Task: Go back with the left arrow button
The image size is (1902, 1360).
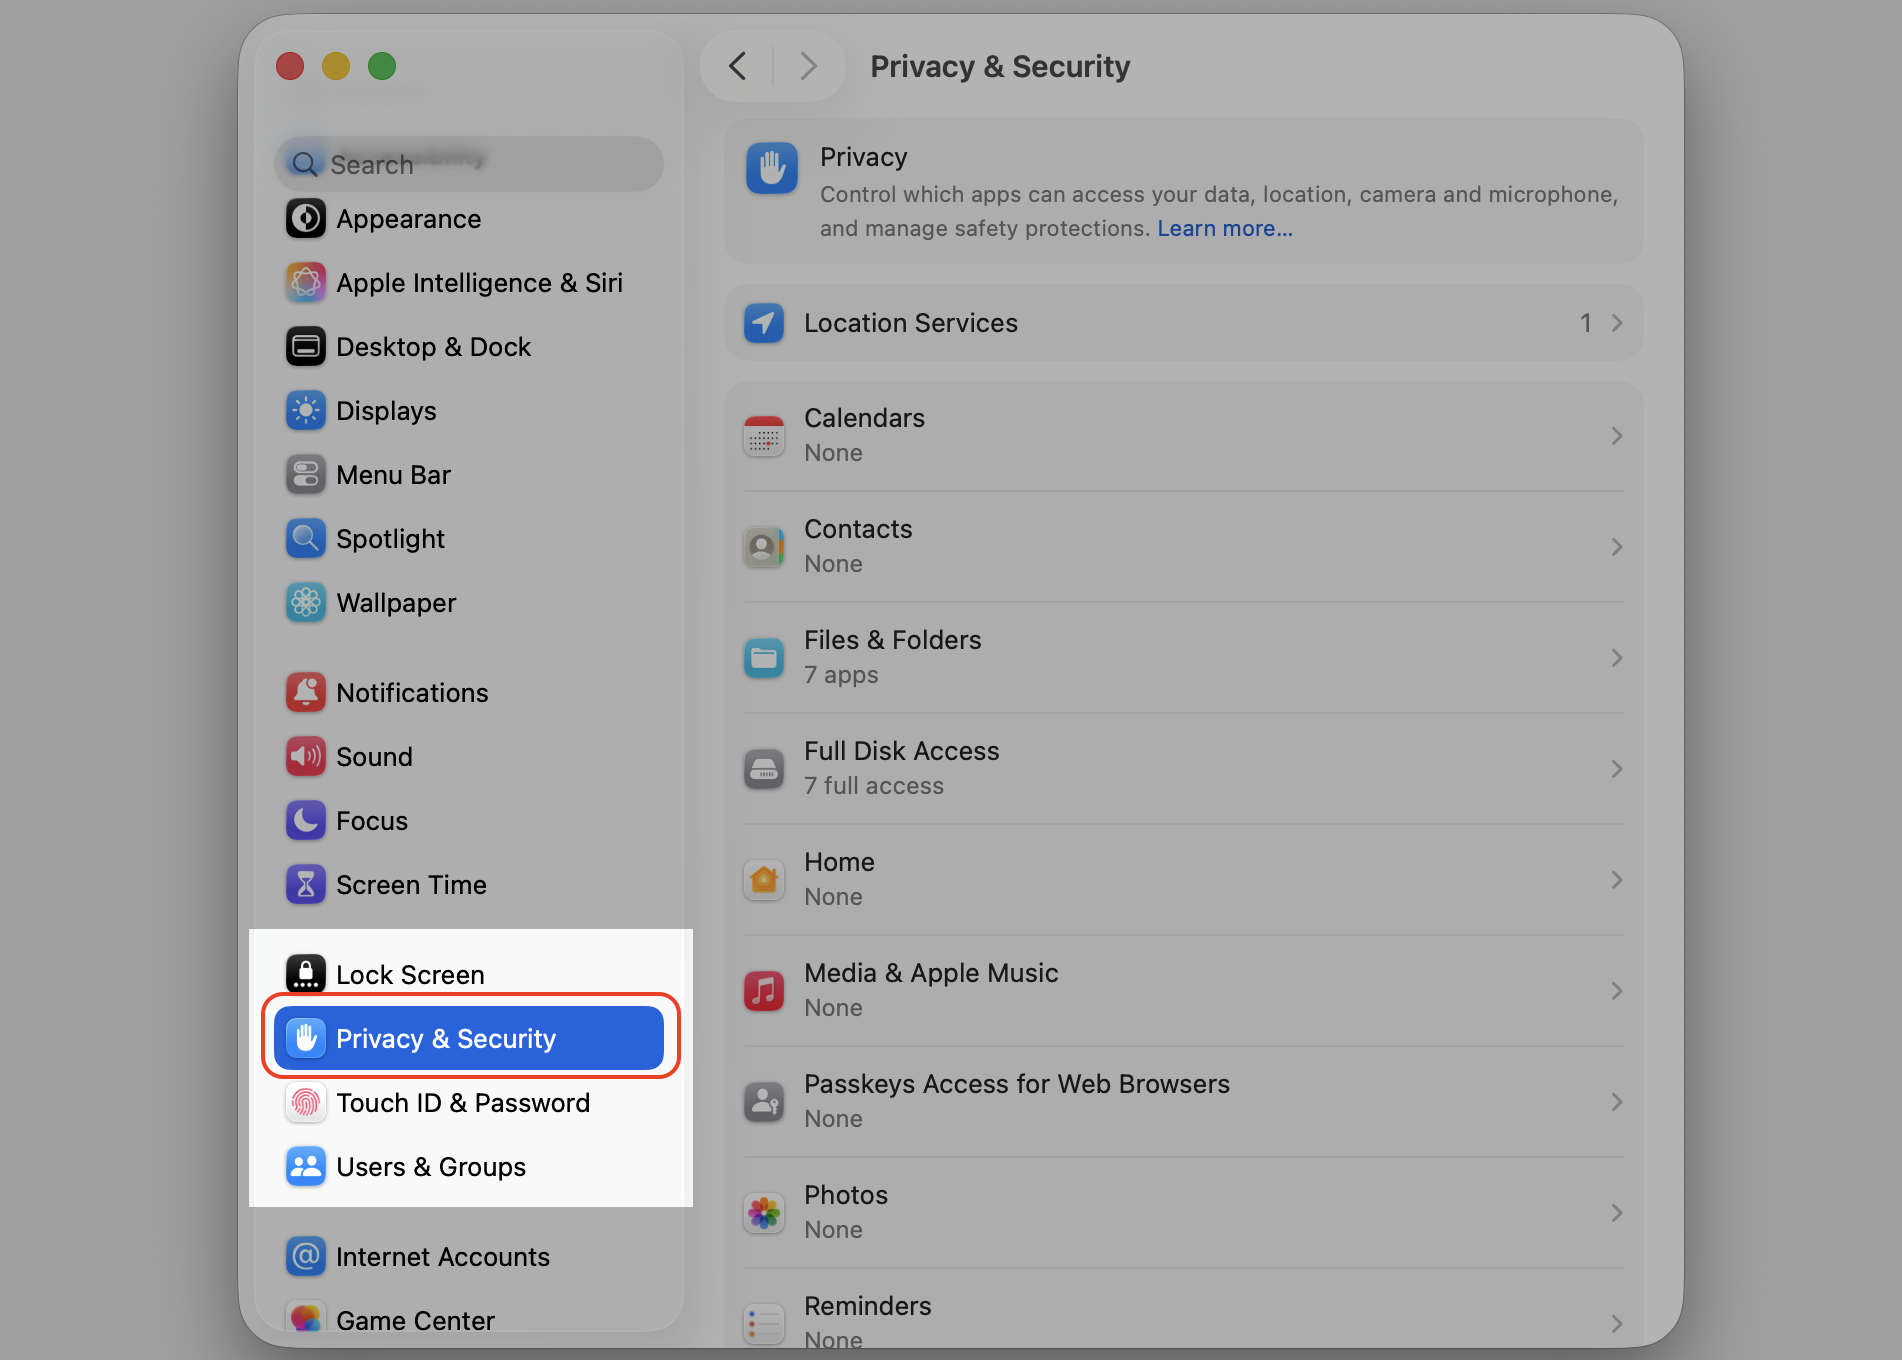Action: 738,66
